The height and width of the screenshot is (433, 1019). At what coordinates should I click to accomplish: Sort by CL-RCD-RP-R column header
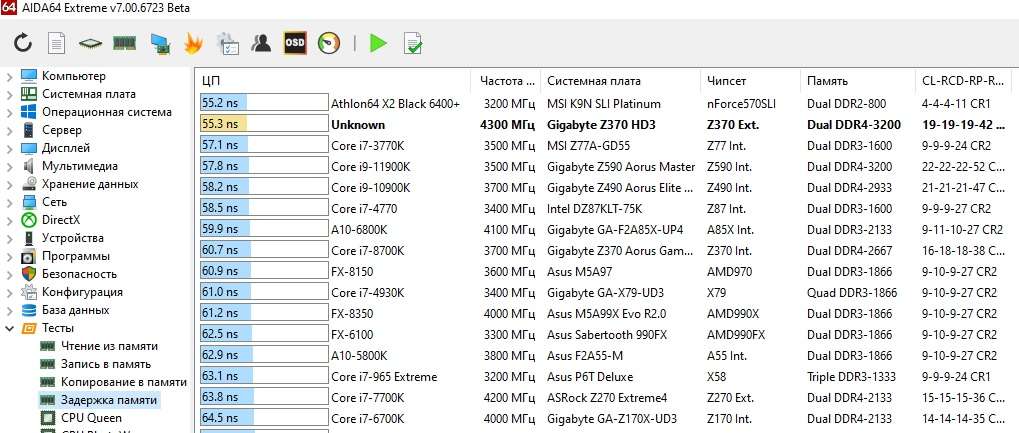(x=963, y=81)
